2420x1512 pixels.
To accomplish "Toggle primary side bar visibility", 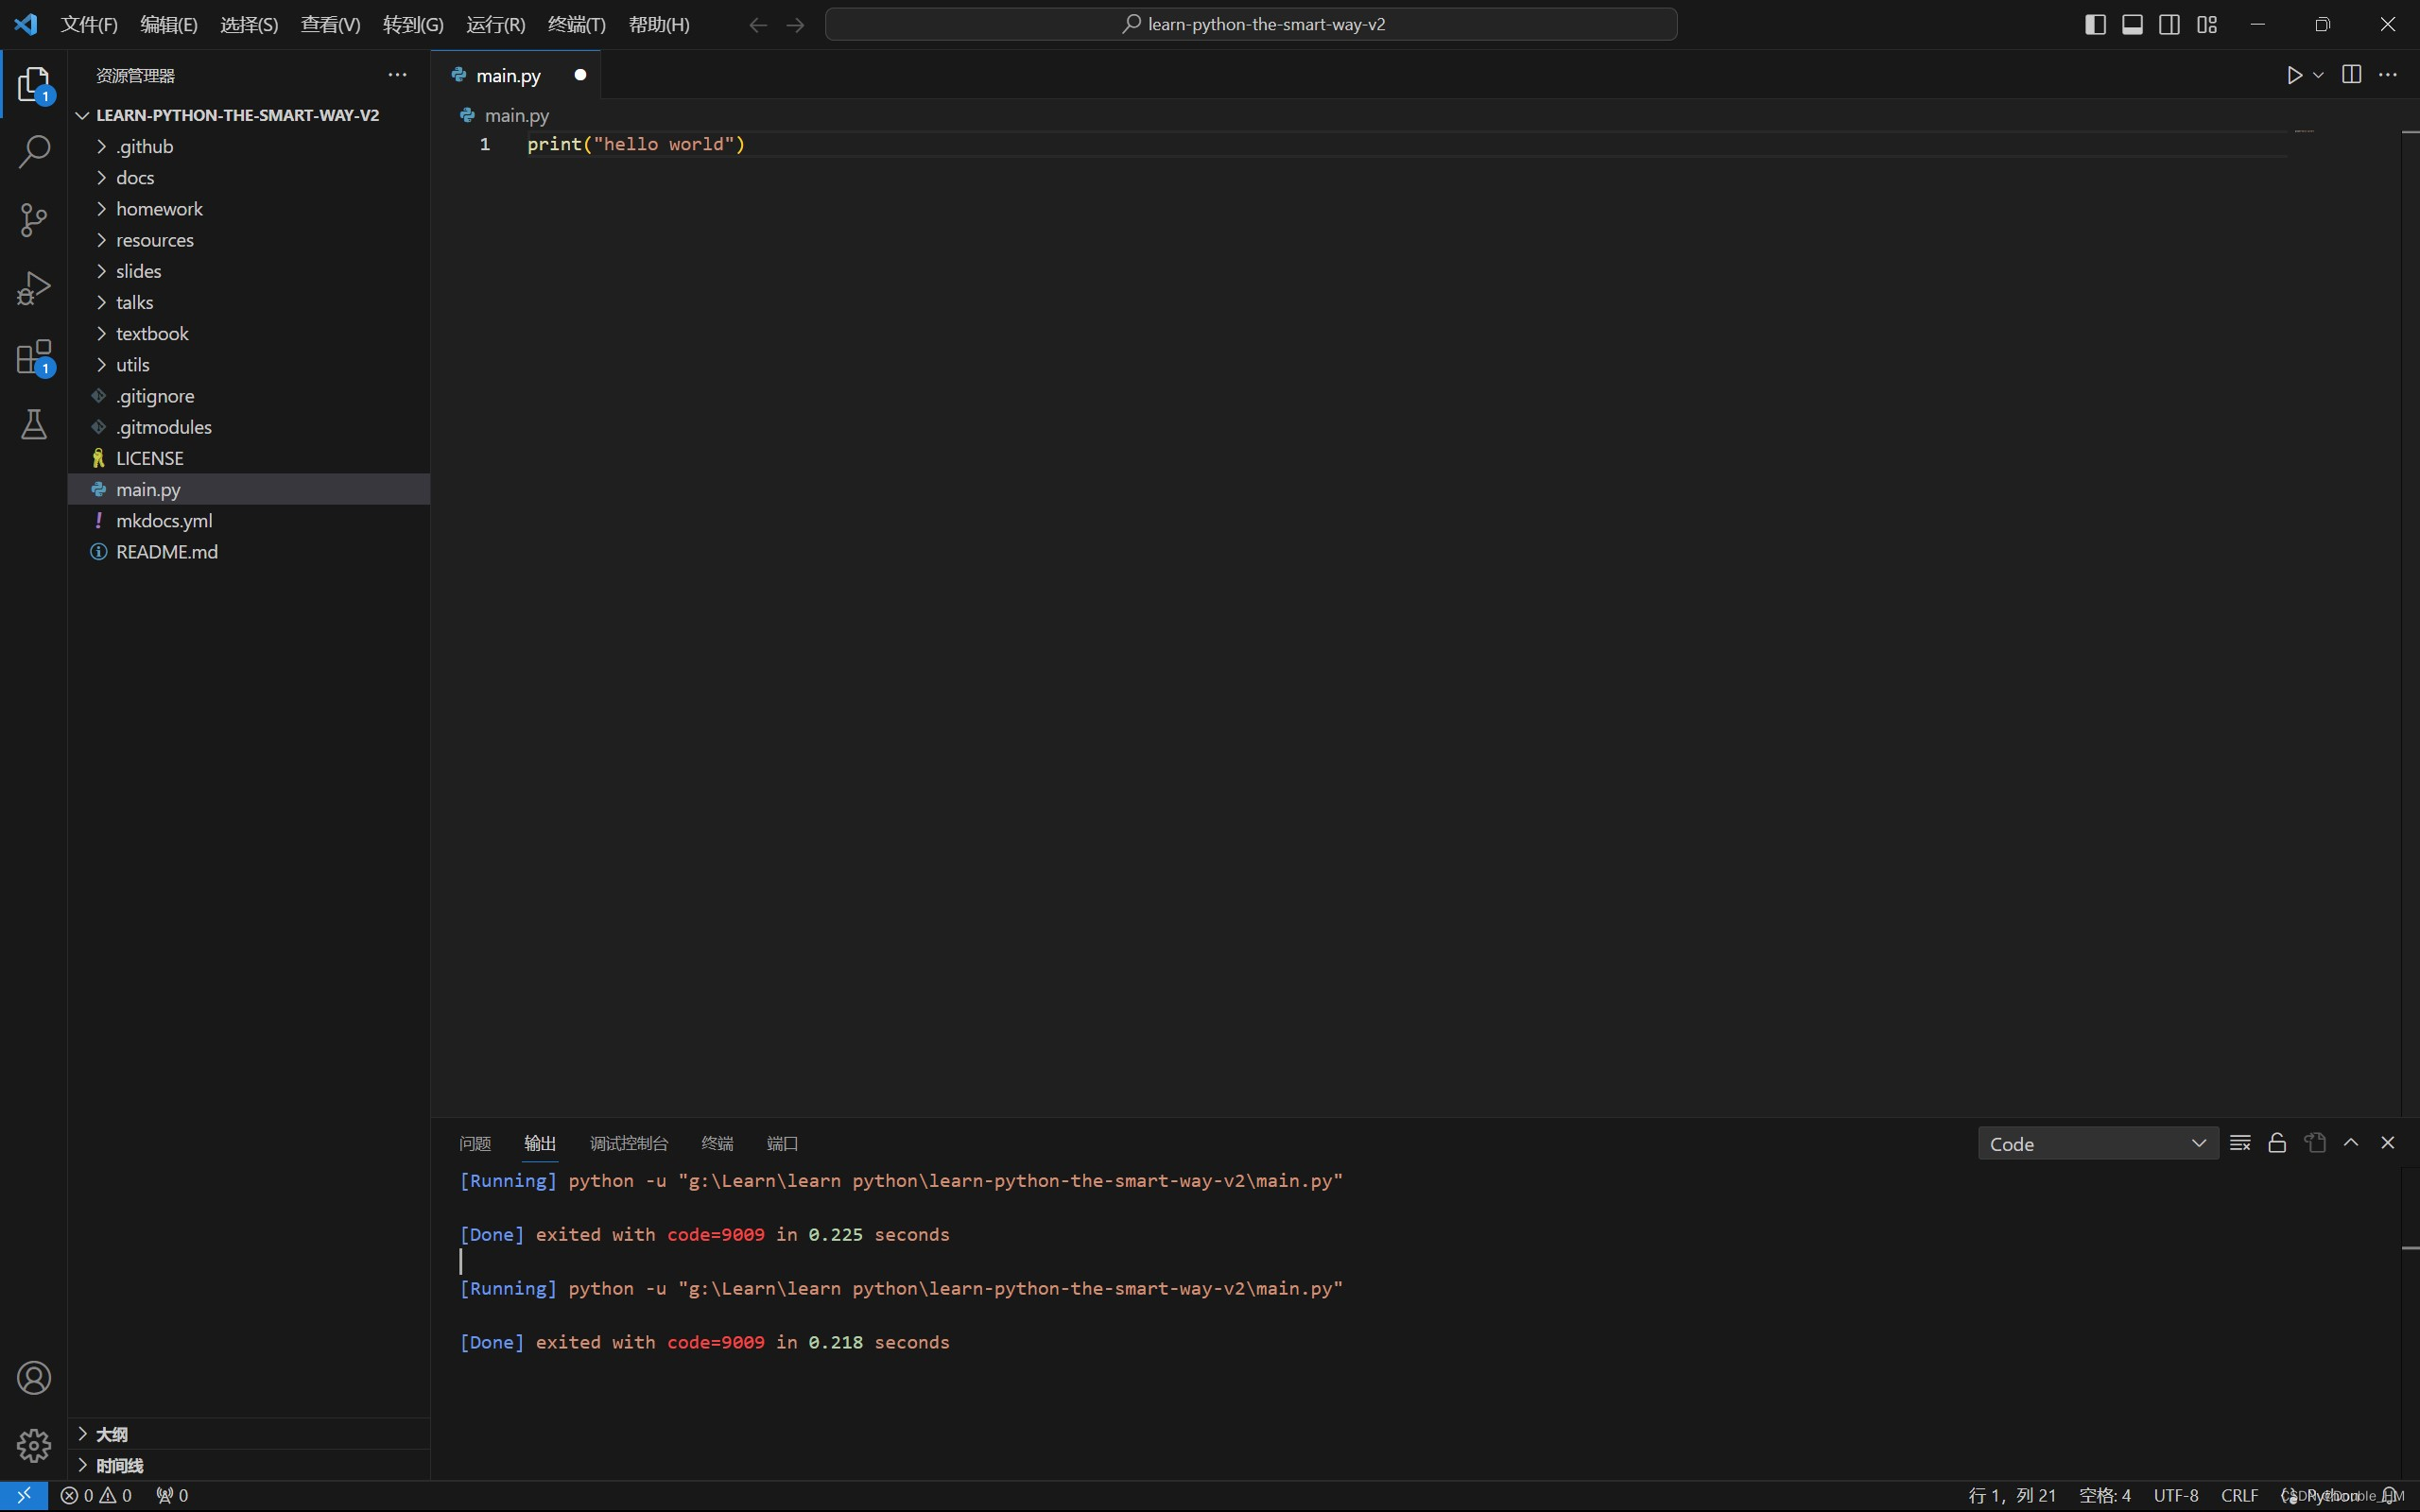I will [x=2095, y=24].
